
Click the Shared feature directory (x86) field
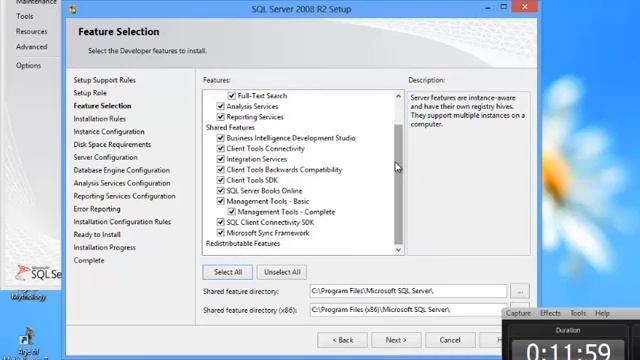[x=408, y=310]
